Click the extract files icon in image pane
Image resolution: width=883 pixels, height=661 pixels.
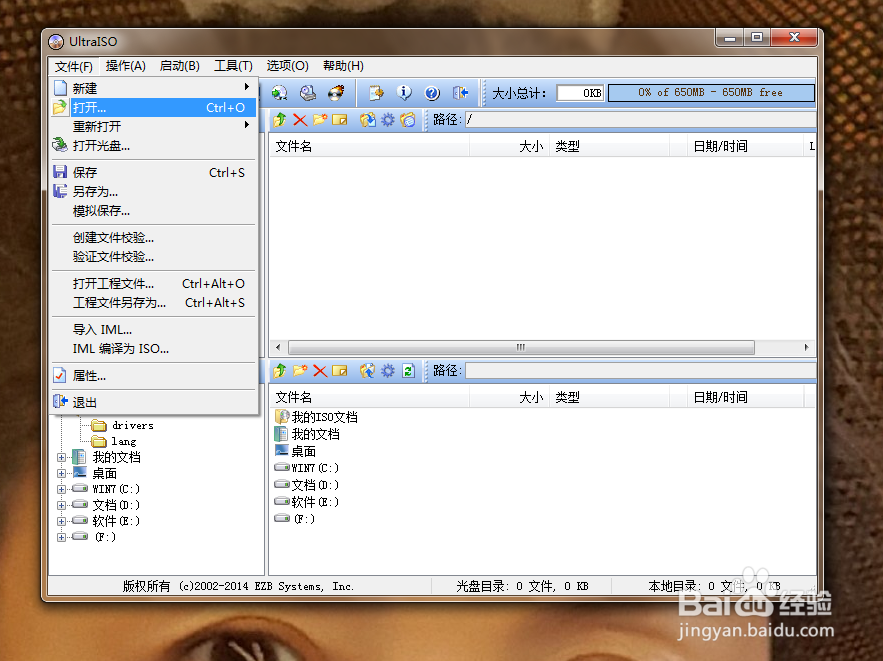point(368,119)
